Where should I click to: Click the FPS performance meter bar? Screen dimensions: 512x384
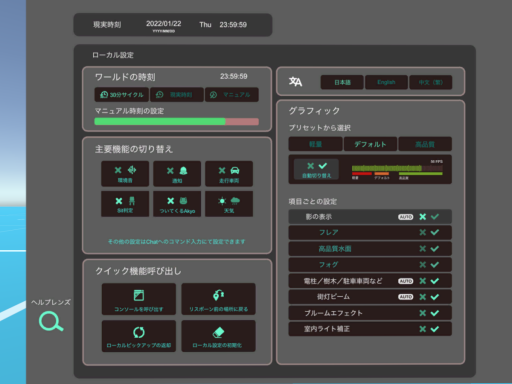click(397, 170)
